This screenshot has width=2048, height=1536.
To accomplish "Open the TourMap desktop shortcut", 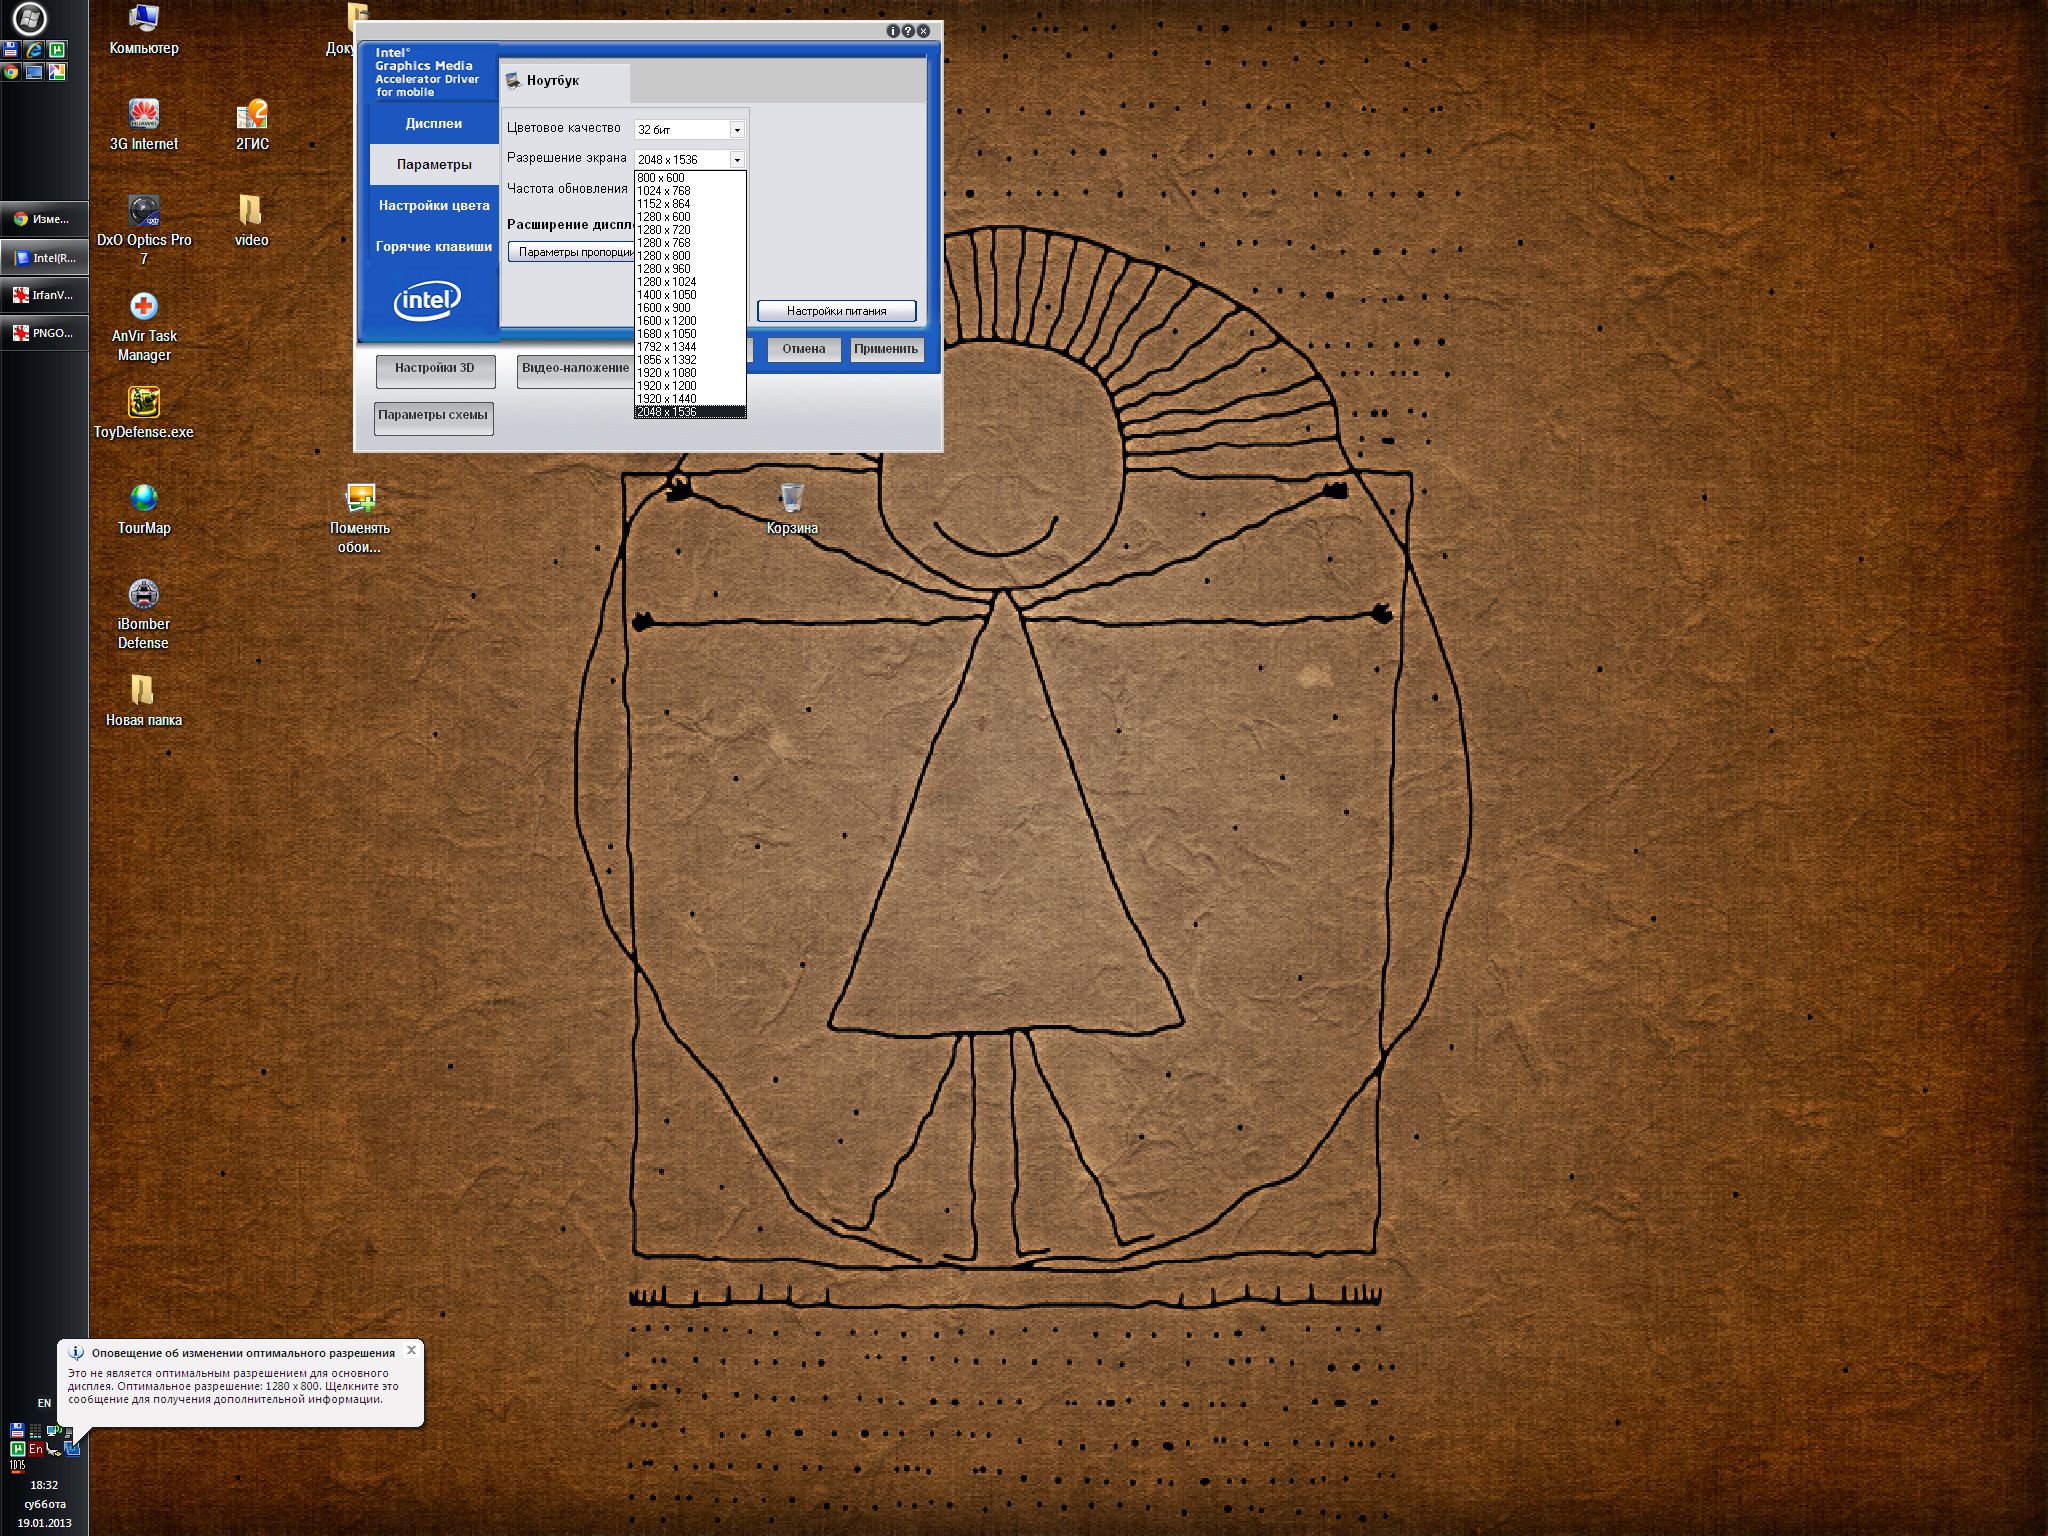I will click(x=144, y=509).
